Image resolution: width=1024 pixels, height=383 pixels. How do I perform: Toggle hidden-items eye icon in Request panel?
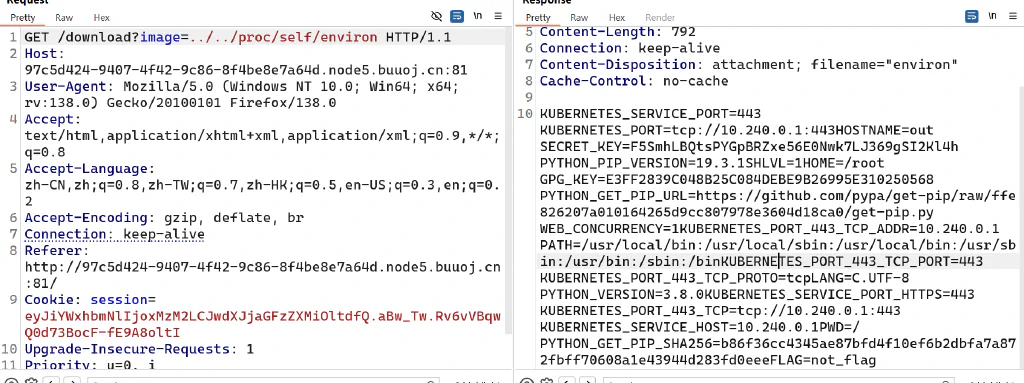point(437,16)
